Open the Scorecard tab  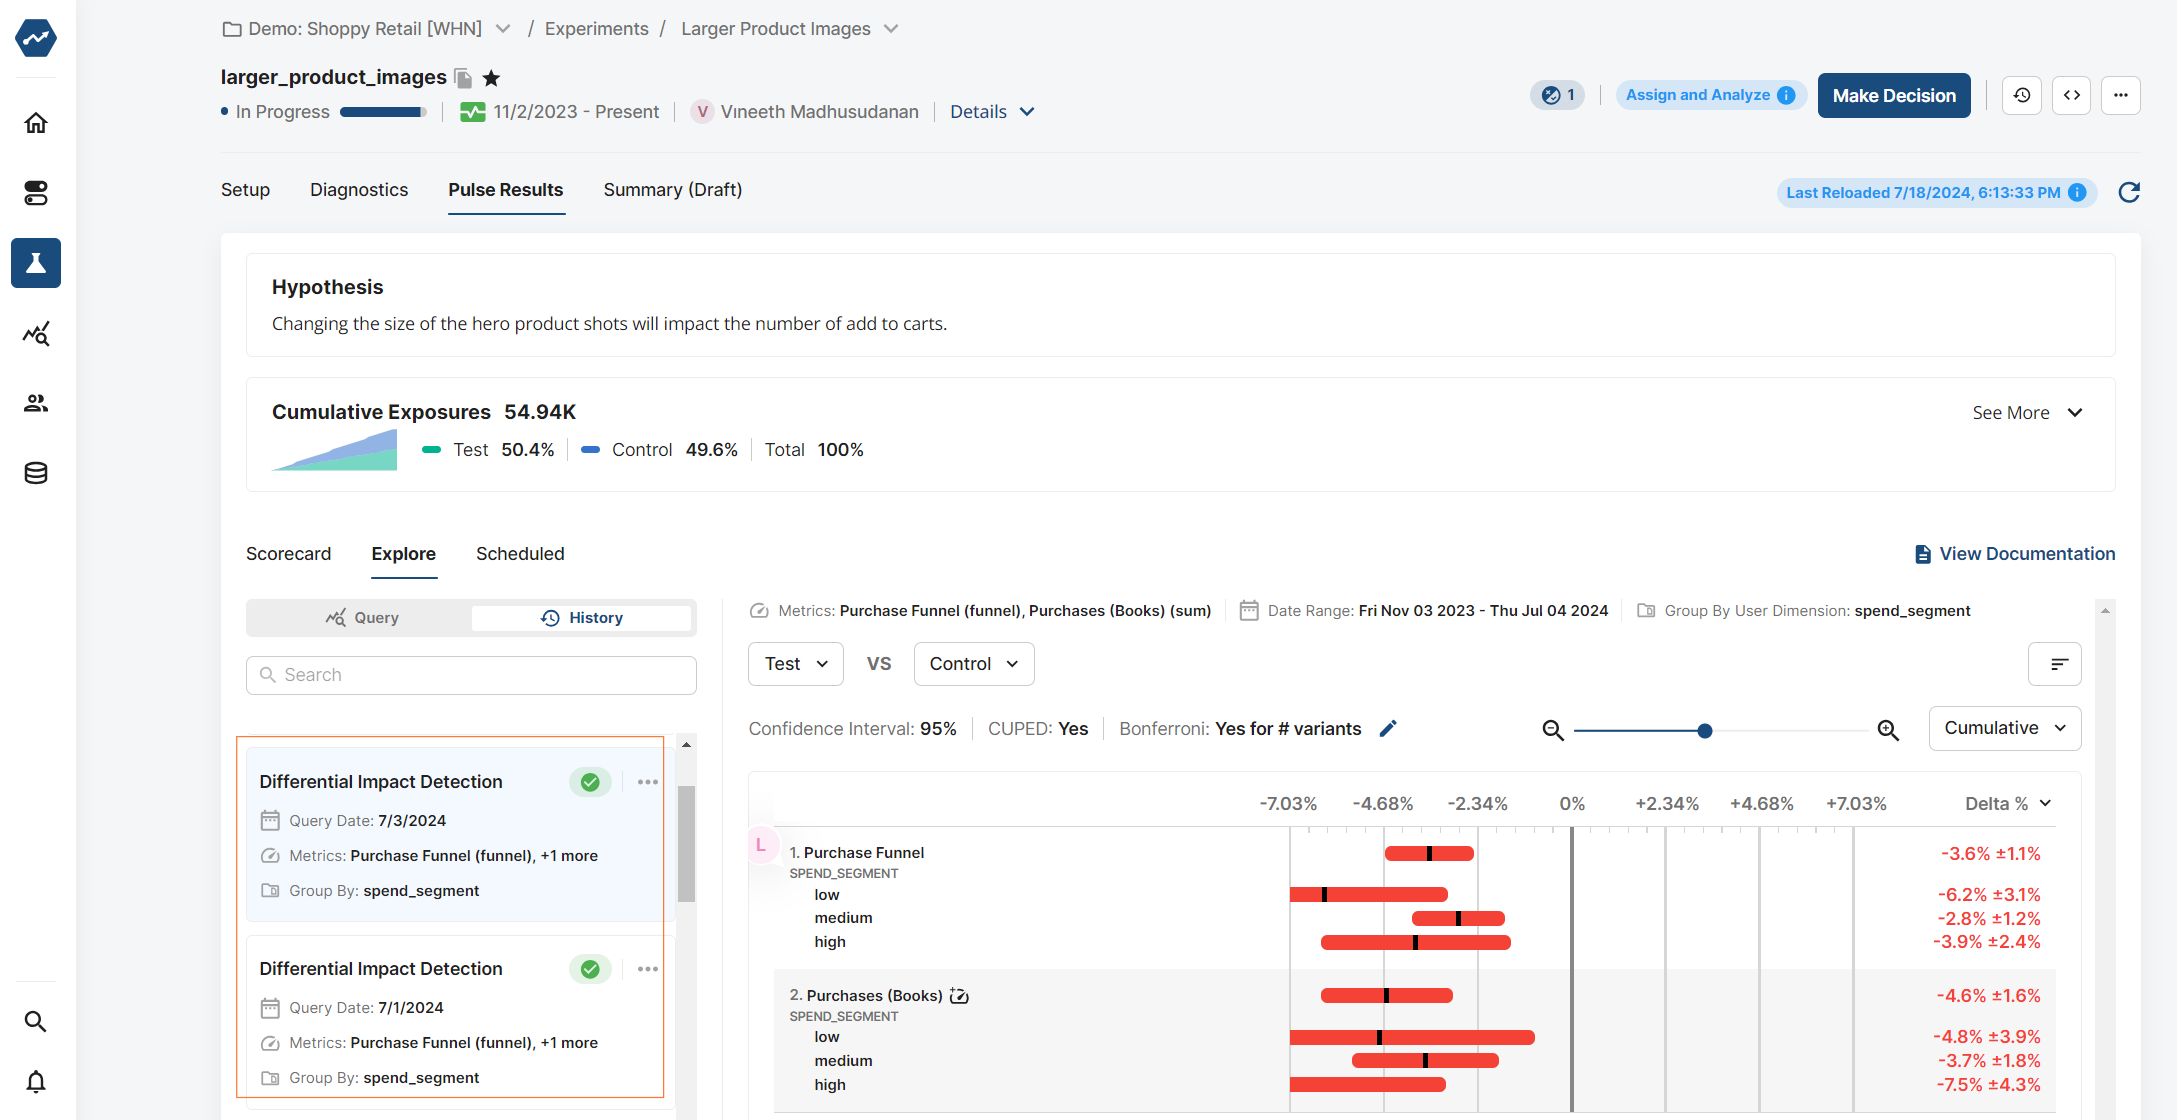288,553
